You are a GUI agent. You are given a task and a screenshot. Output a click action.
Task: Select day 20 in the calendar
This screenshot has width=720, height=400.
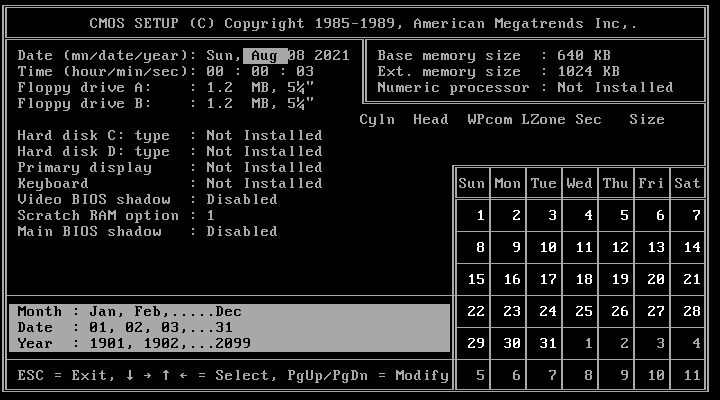655,280
